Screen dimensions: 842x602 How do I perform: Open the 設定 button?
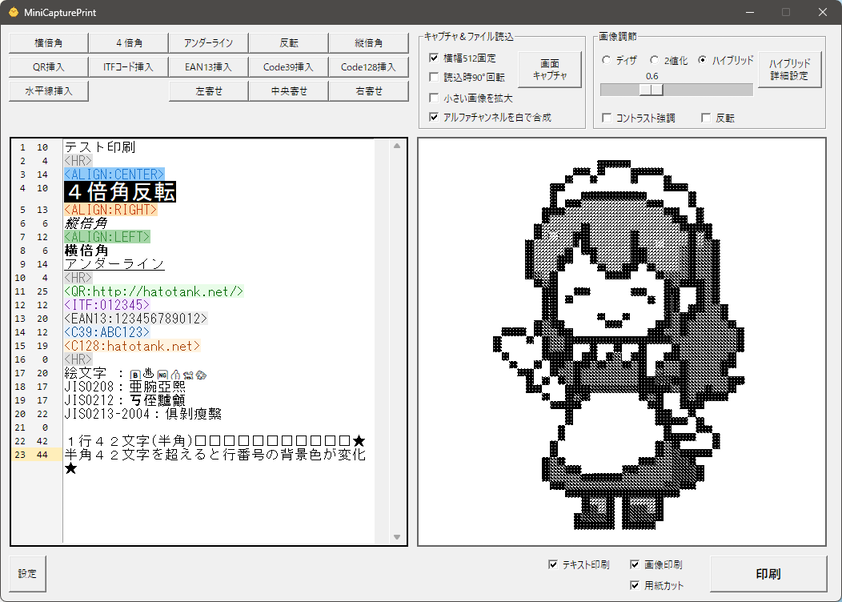(x=27, y=574)
